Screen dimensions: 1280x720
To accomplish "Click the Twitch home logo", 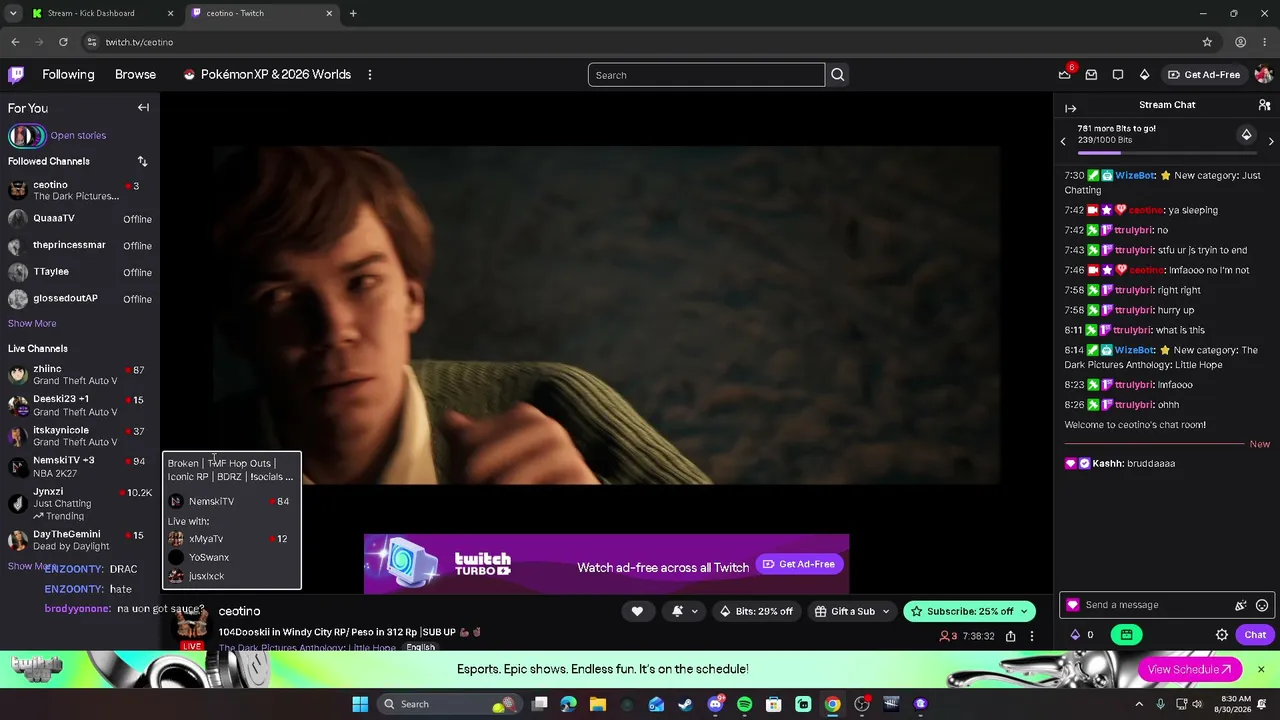I will [16, 74].
